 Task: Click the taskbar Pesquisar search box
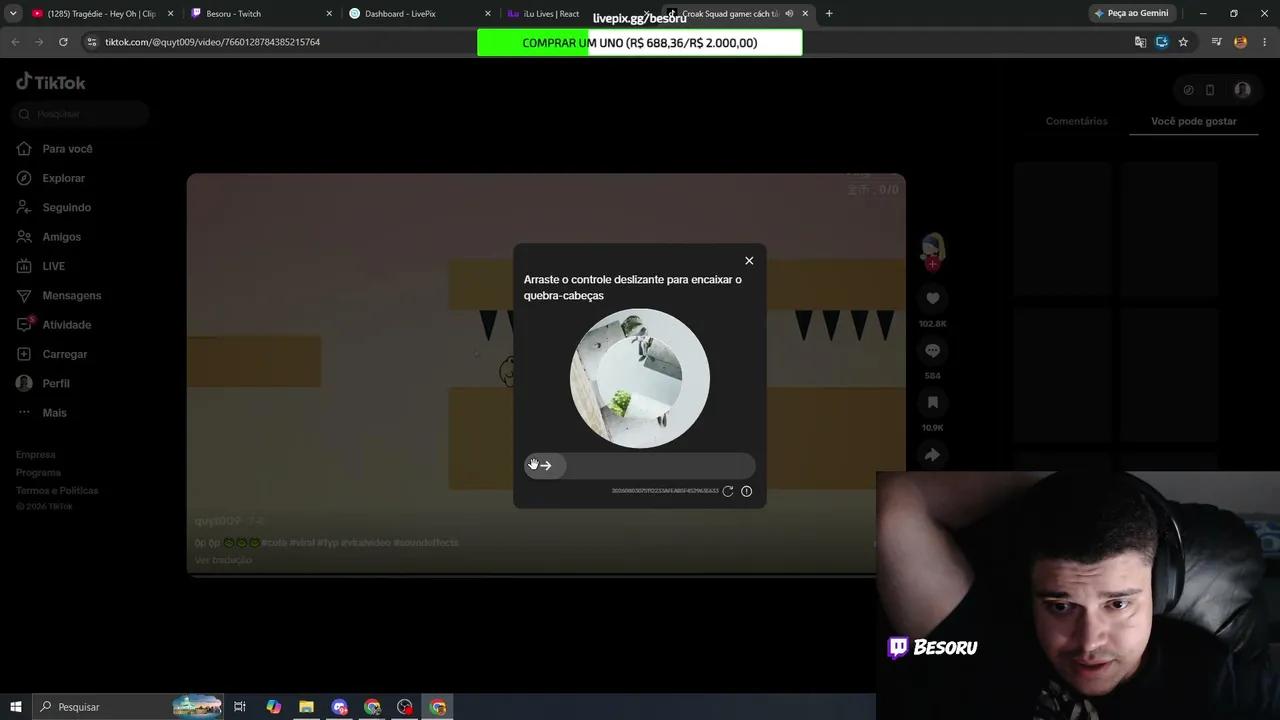(130, 707)
